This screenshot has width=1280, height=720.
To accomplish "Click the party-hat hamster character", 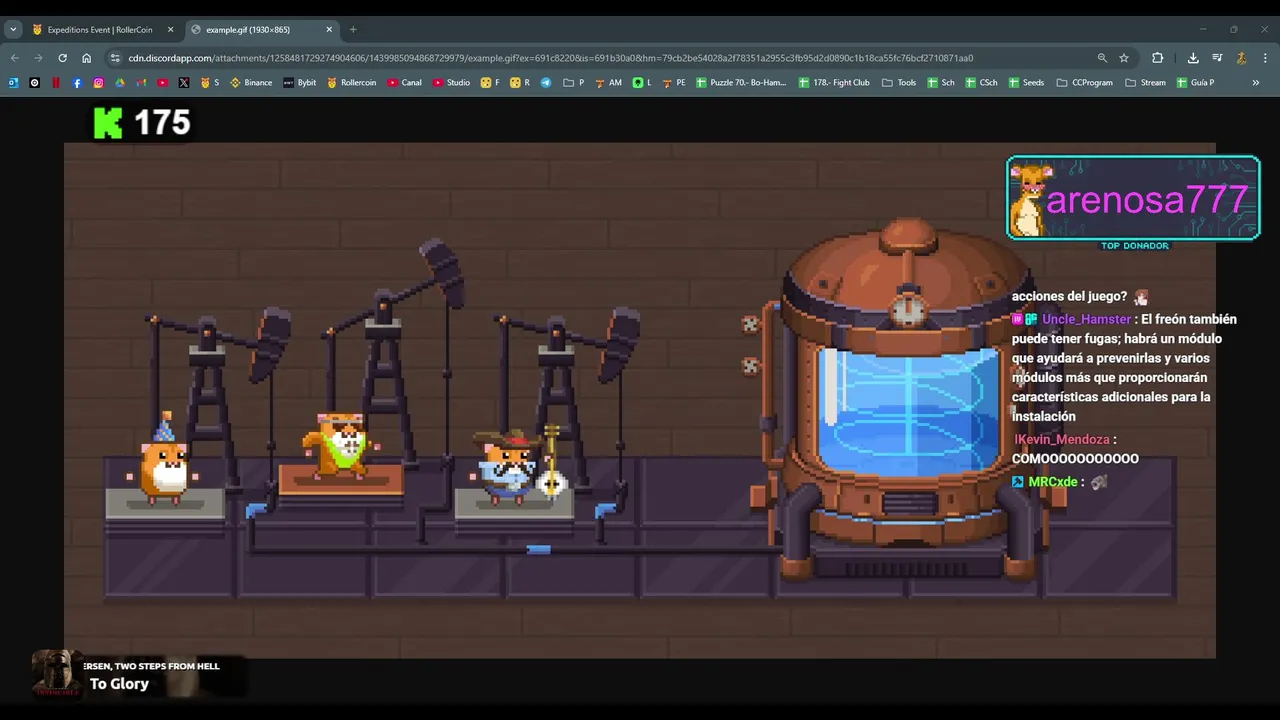I will tap(164, 457).
